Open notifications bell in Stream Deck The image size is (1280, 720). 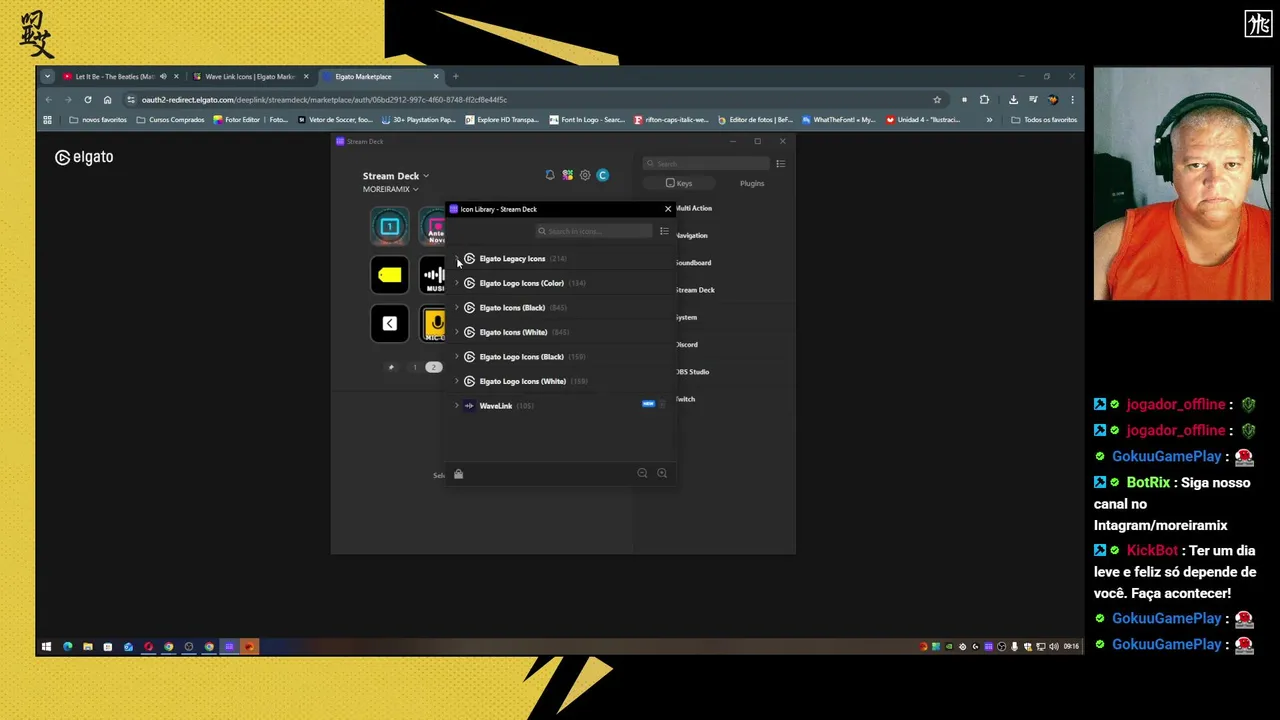550,175
